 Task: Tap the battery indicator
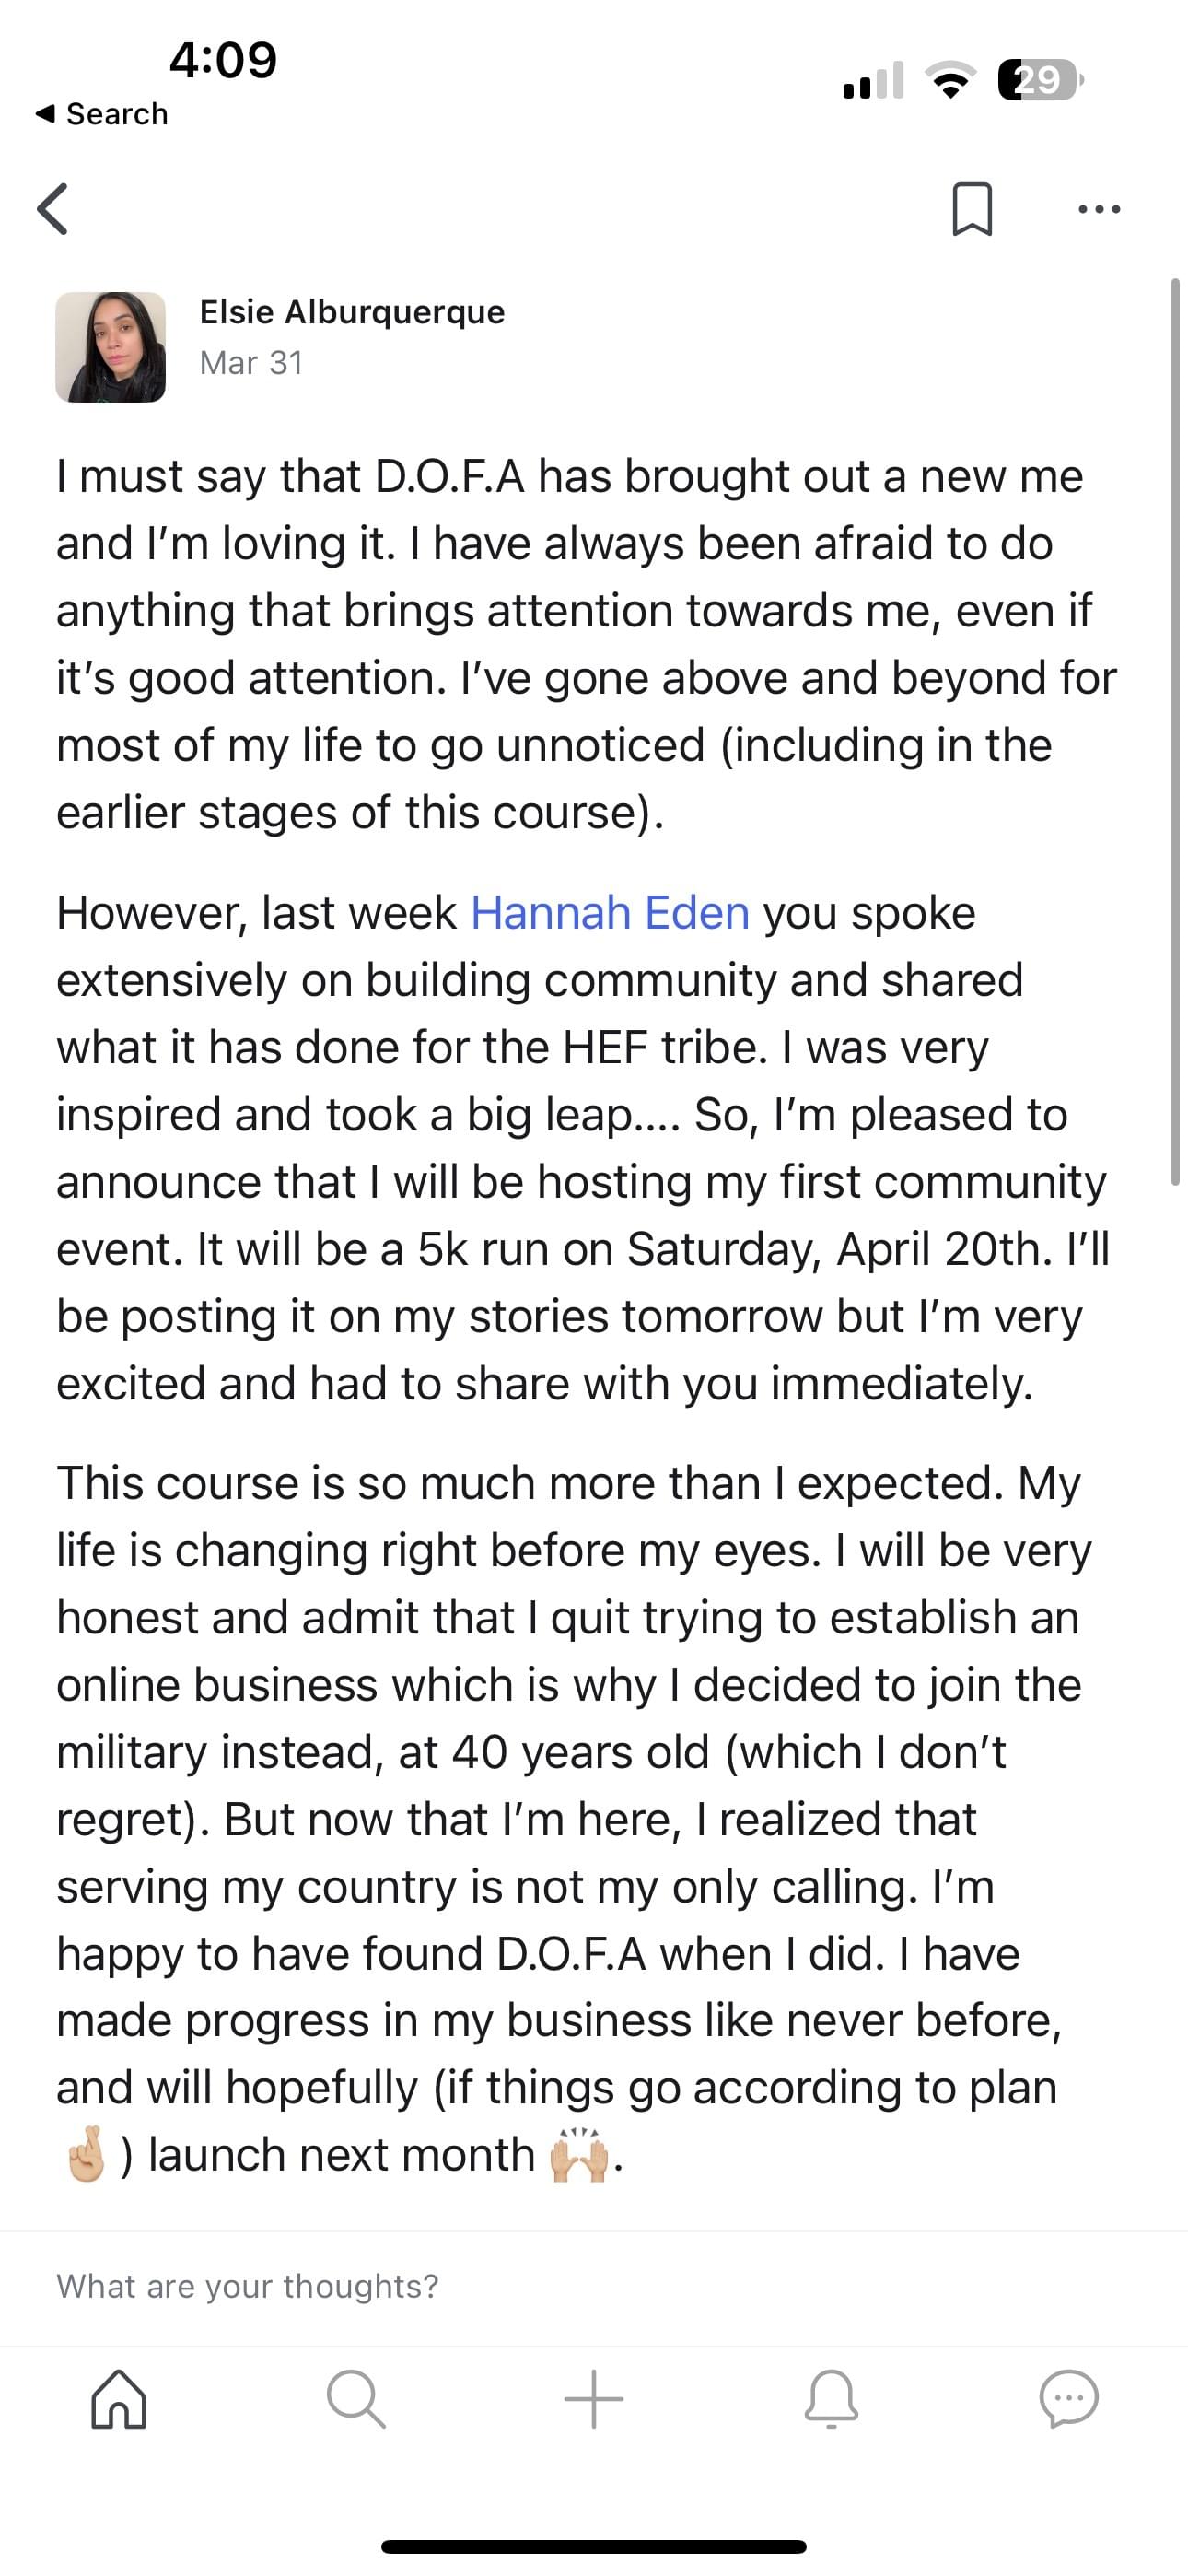coord(1040,80)
